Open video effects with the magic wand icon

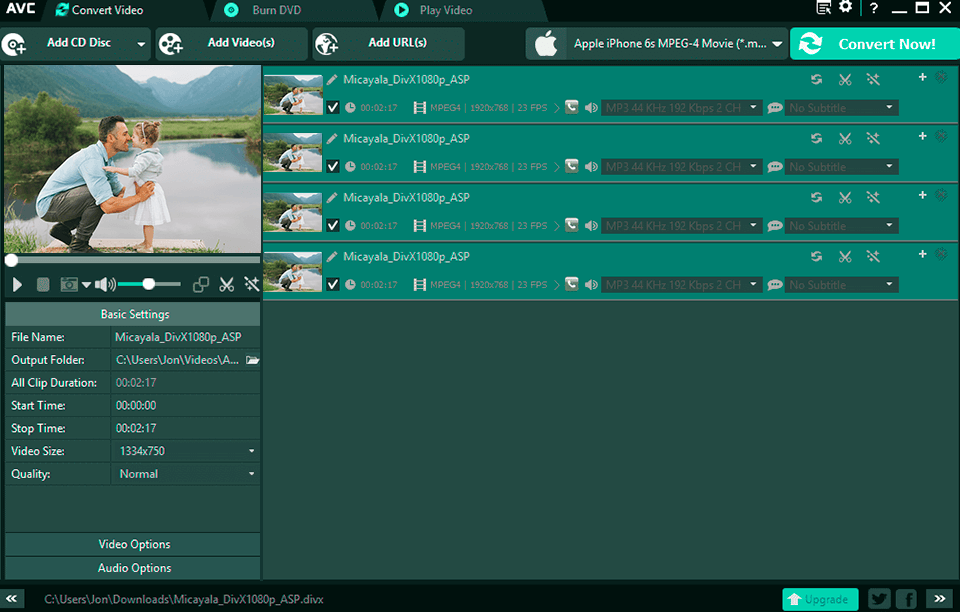[x=251, y=284]
